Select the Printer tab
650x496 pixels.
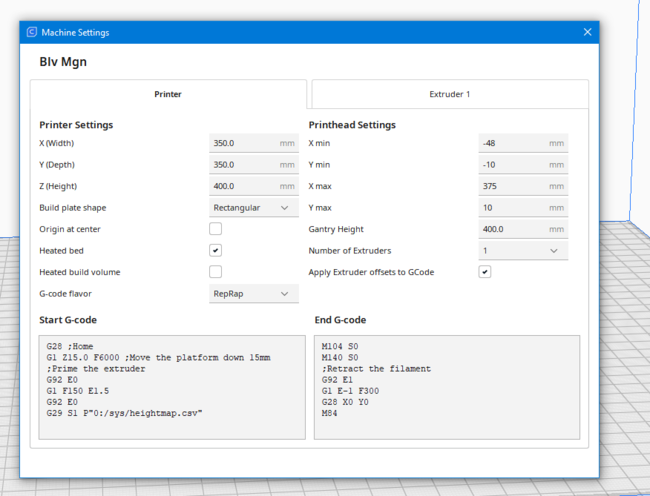pos(168,94)
